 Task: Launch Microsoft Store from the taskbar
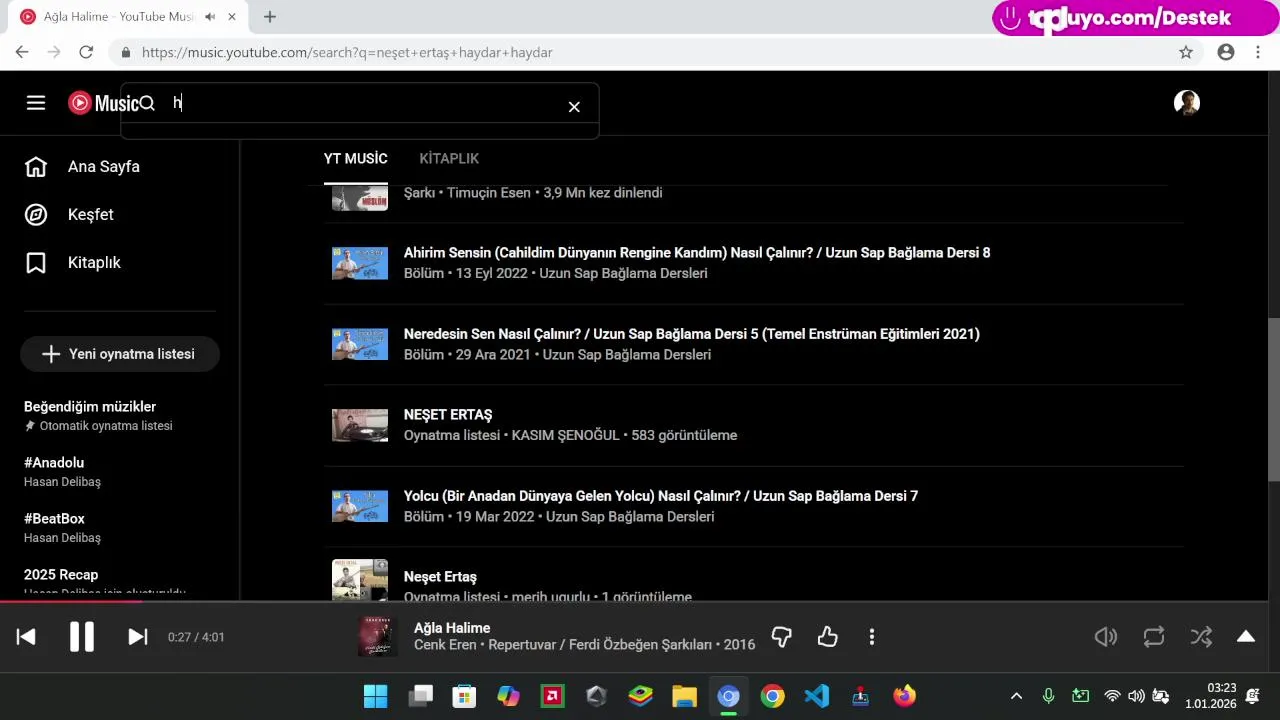point(464,696)
